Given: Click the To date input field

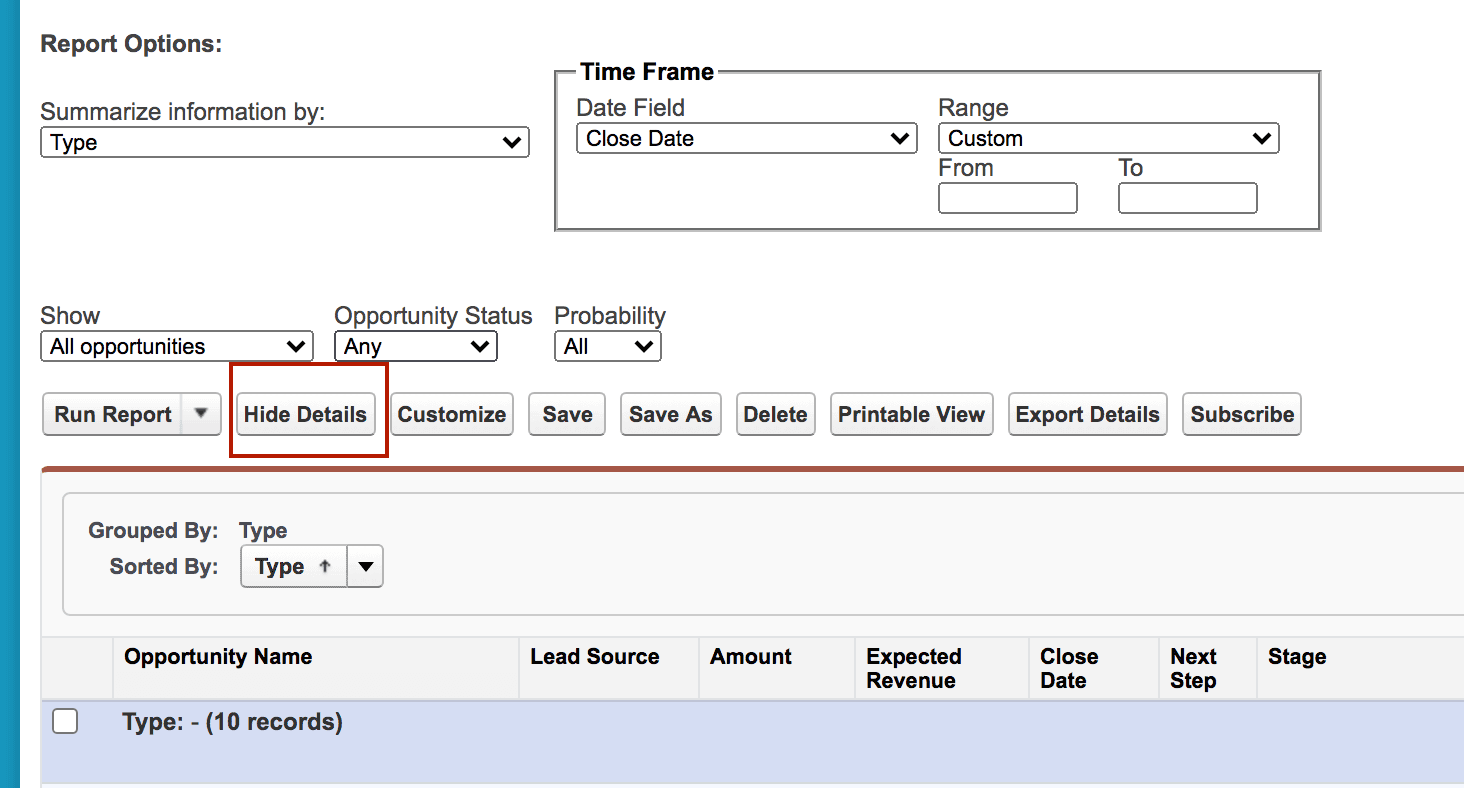Looking at the screenshot, I should [x=1187, y=198].
